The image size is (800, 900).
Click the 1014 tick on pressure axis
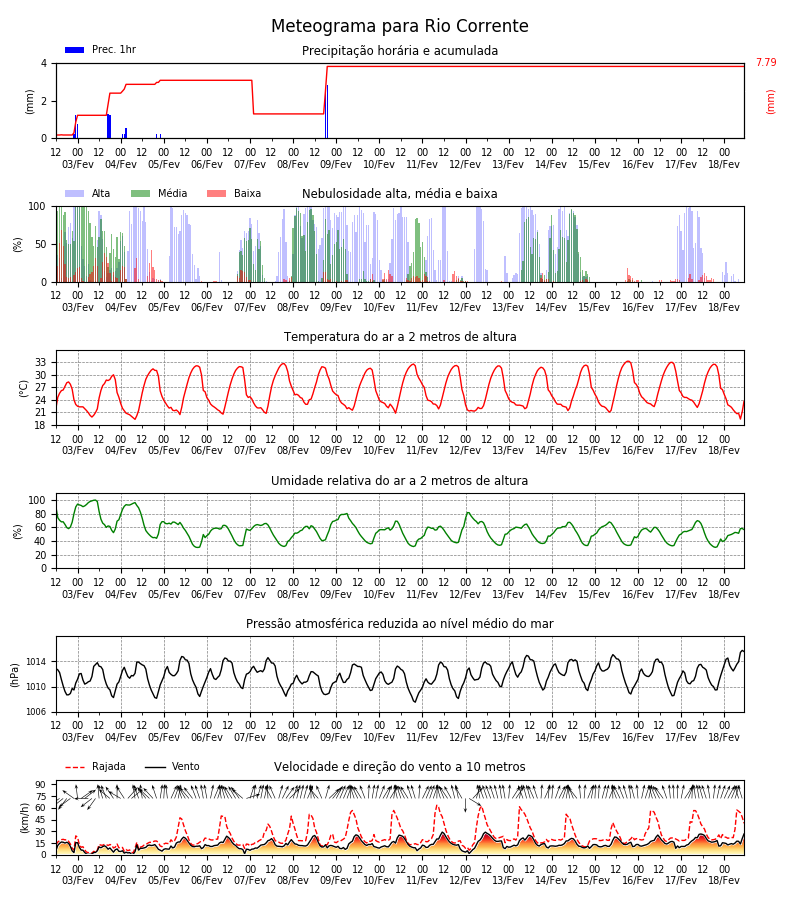pyautogui.click(x=36, y=662)
